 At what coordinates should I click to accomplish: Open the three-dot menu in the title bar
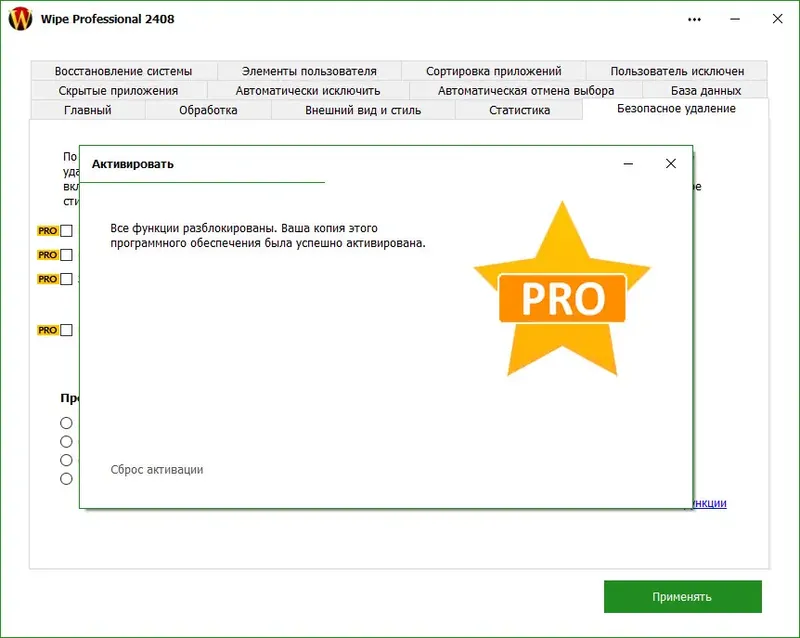(x=694, y=18)
